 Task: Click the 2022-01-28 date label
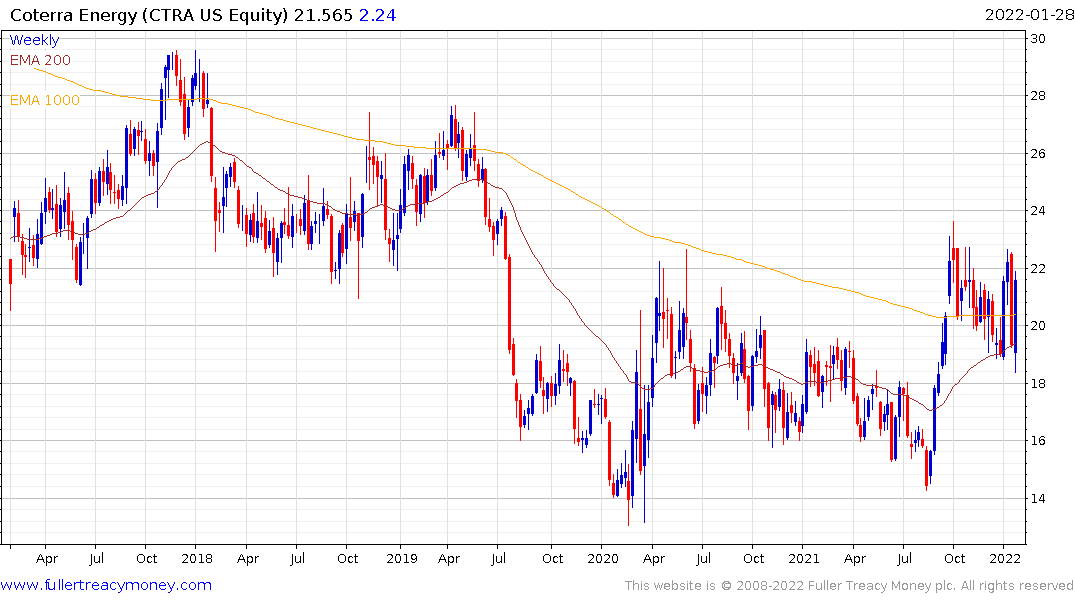coord(1028,15)
